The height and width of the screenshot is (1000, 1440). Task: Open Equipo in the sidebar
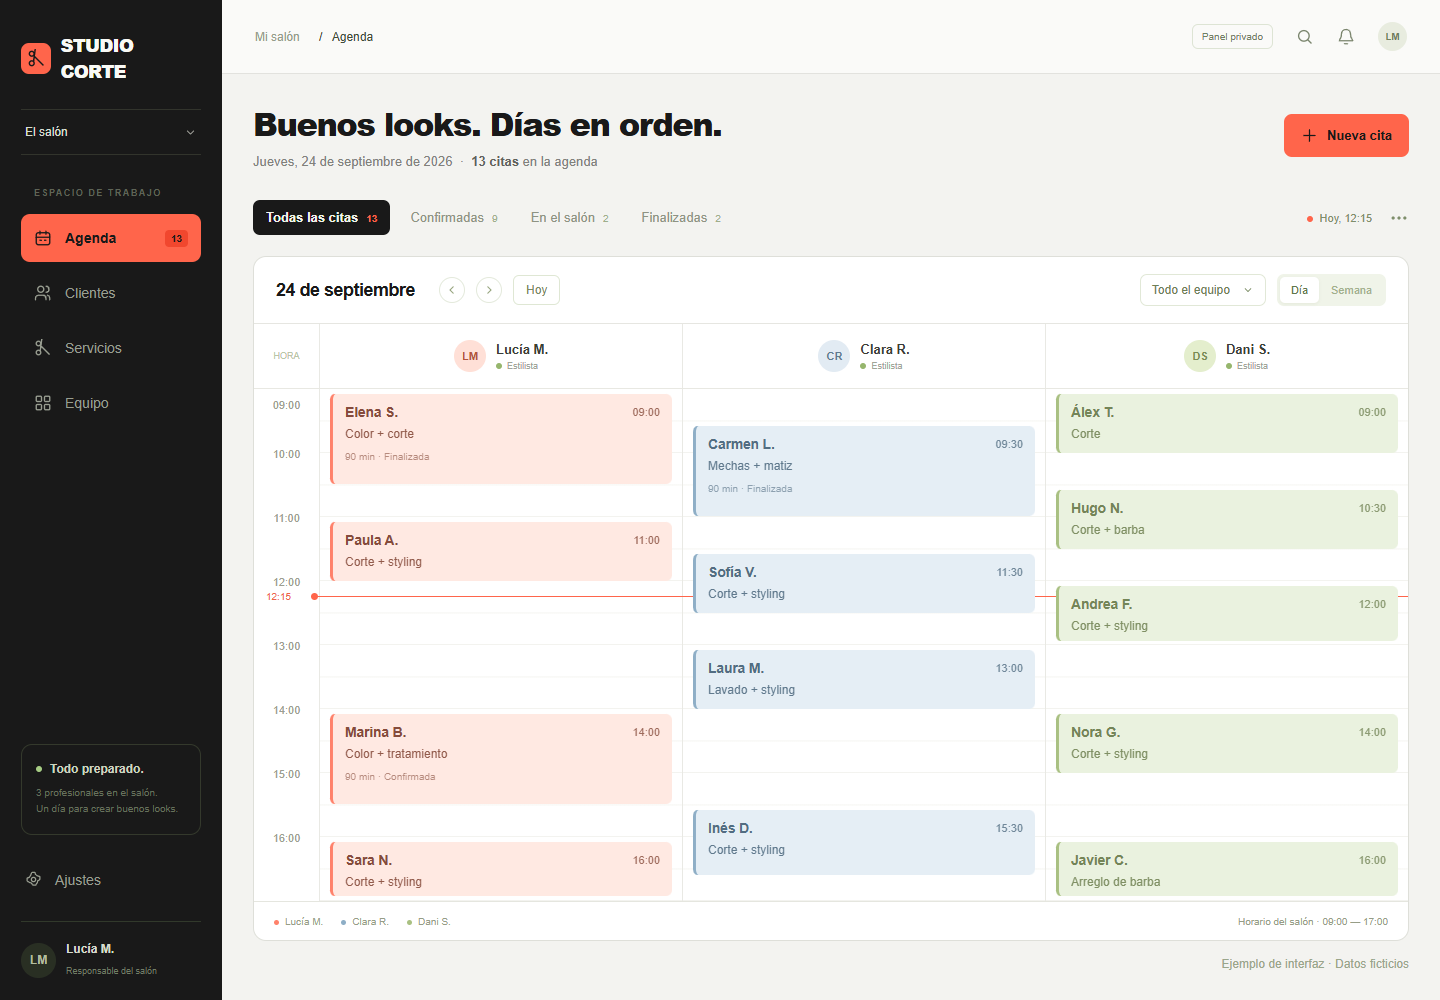111,403
